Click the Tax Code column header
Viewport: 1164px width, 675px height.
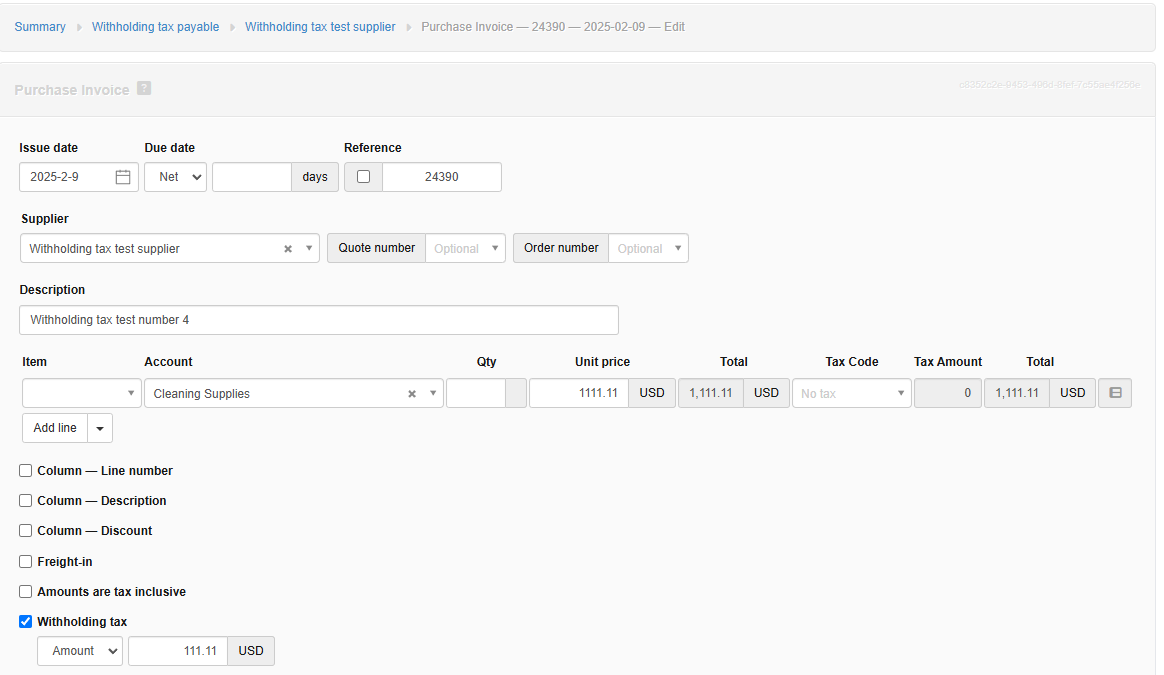tap(851, 362)
